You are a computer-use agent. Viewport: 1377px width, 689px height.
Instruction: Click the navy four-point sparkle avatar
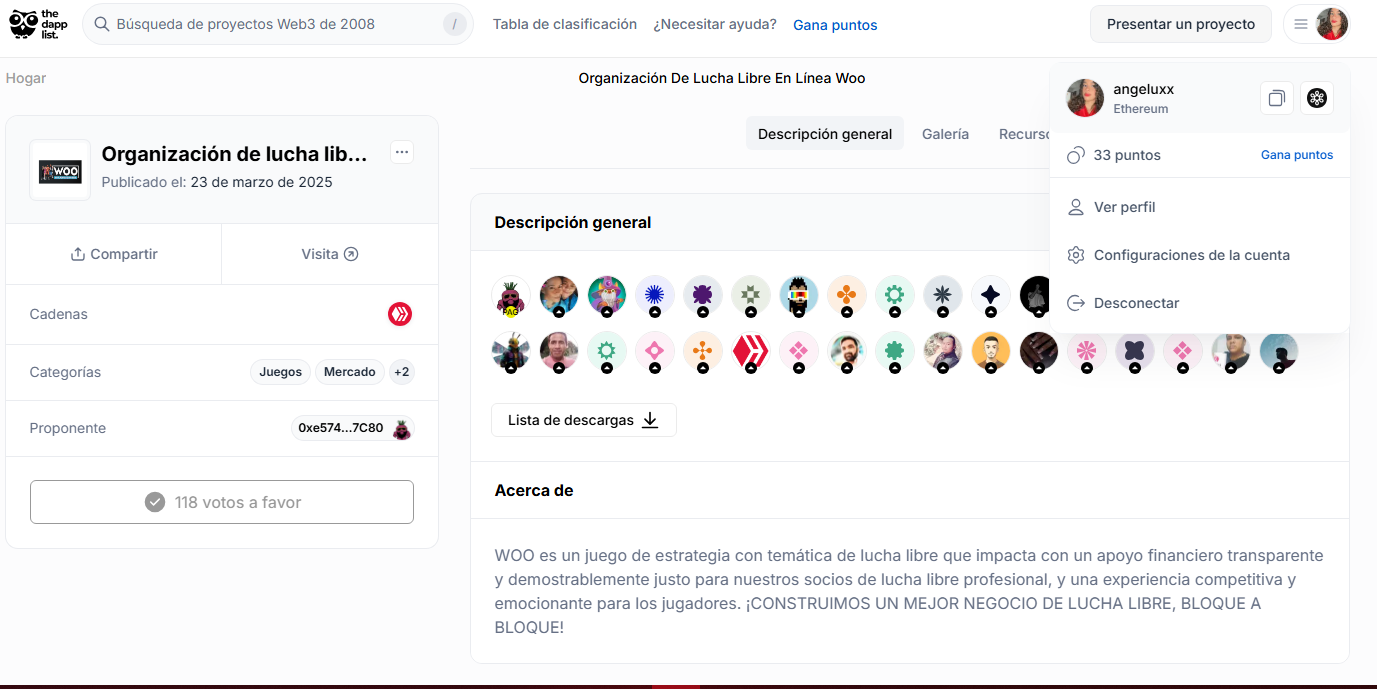click(x=991, y=296)
